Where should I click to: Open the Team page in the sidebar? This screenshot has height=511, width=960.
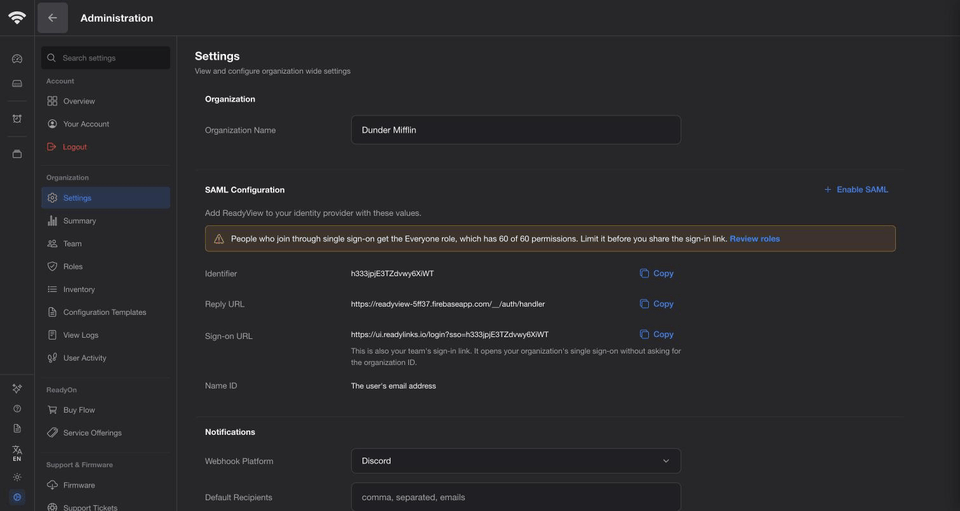tap(105, 244)
